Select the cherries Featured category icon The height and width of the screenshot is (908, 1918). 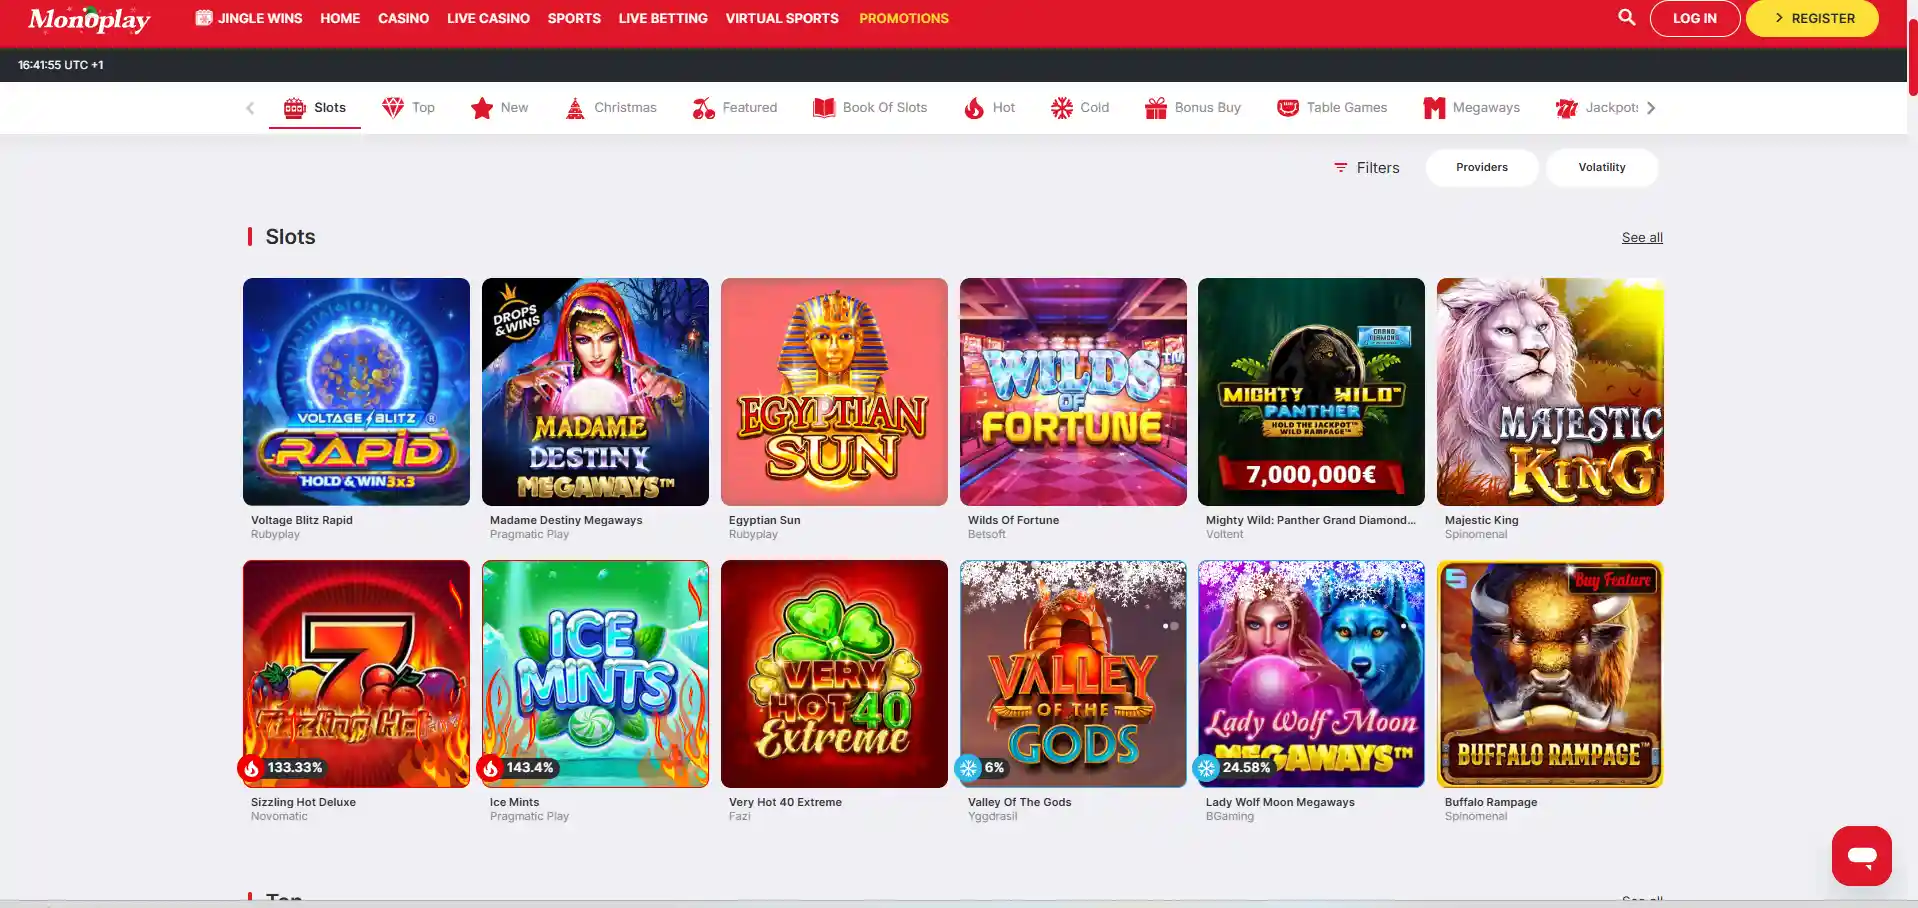tap(703, 107)
